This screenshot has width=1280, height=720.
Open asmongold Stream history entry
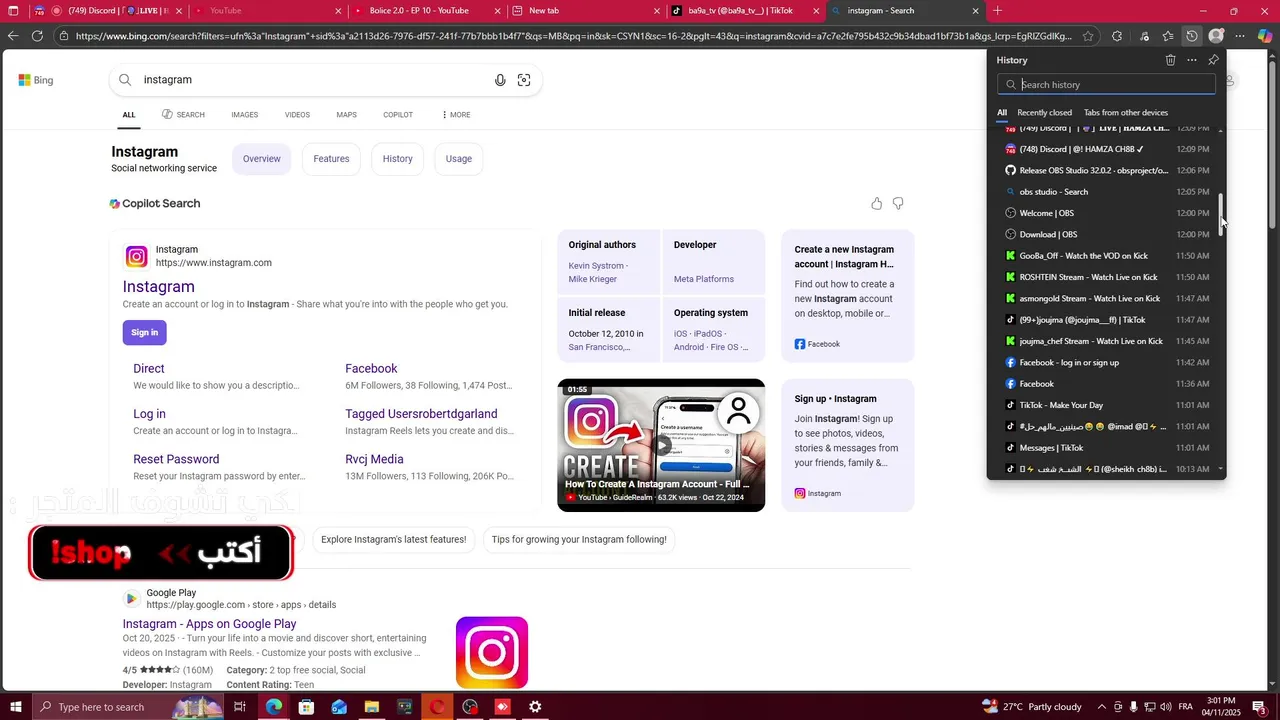pos(1106,299)
